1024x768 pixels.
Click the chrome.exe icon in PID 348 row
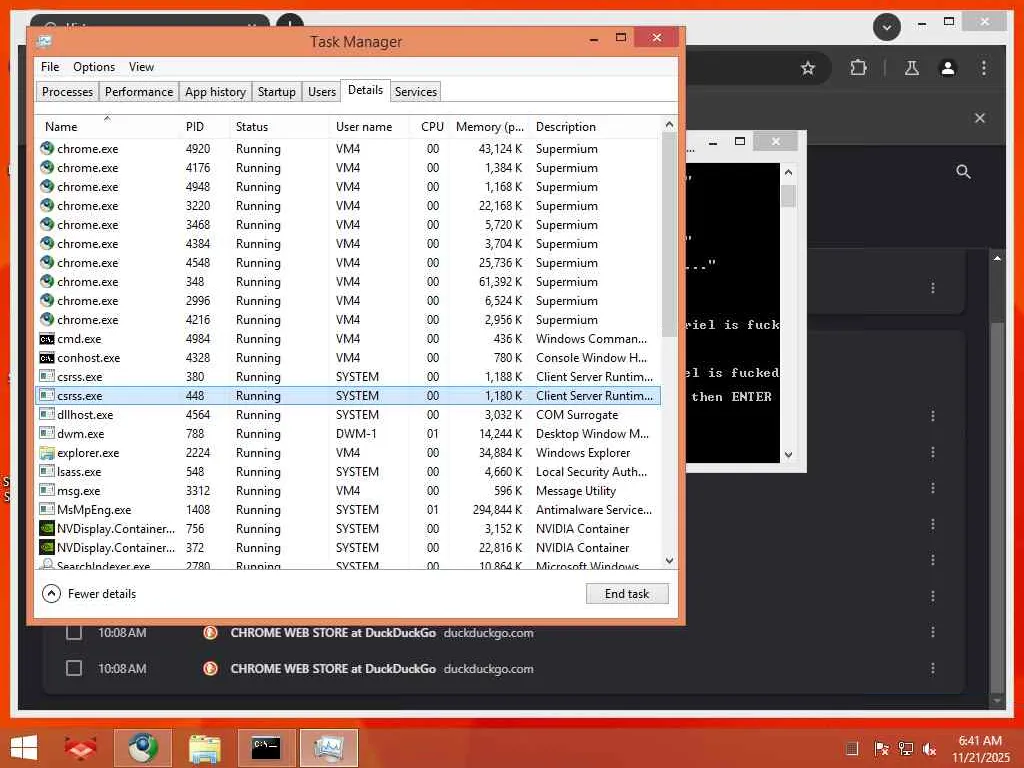(x=47, y=281)
